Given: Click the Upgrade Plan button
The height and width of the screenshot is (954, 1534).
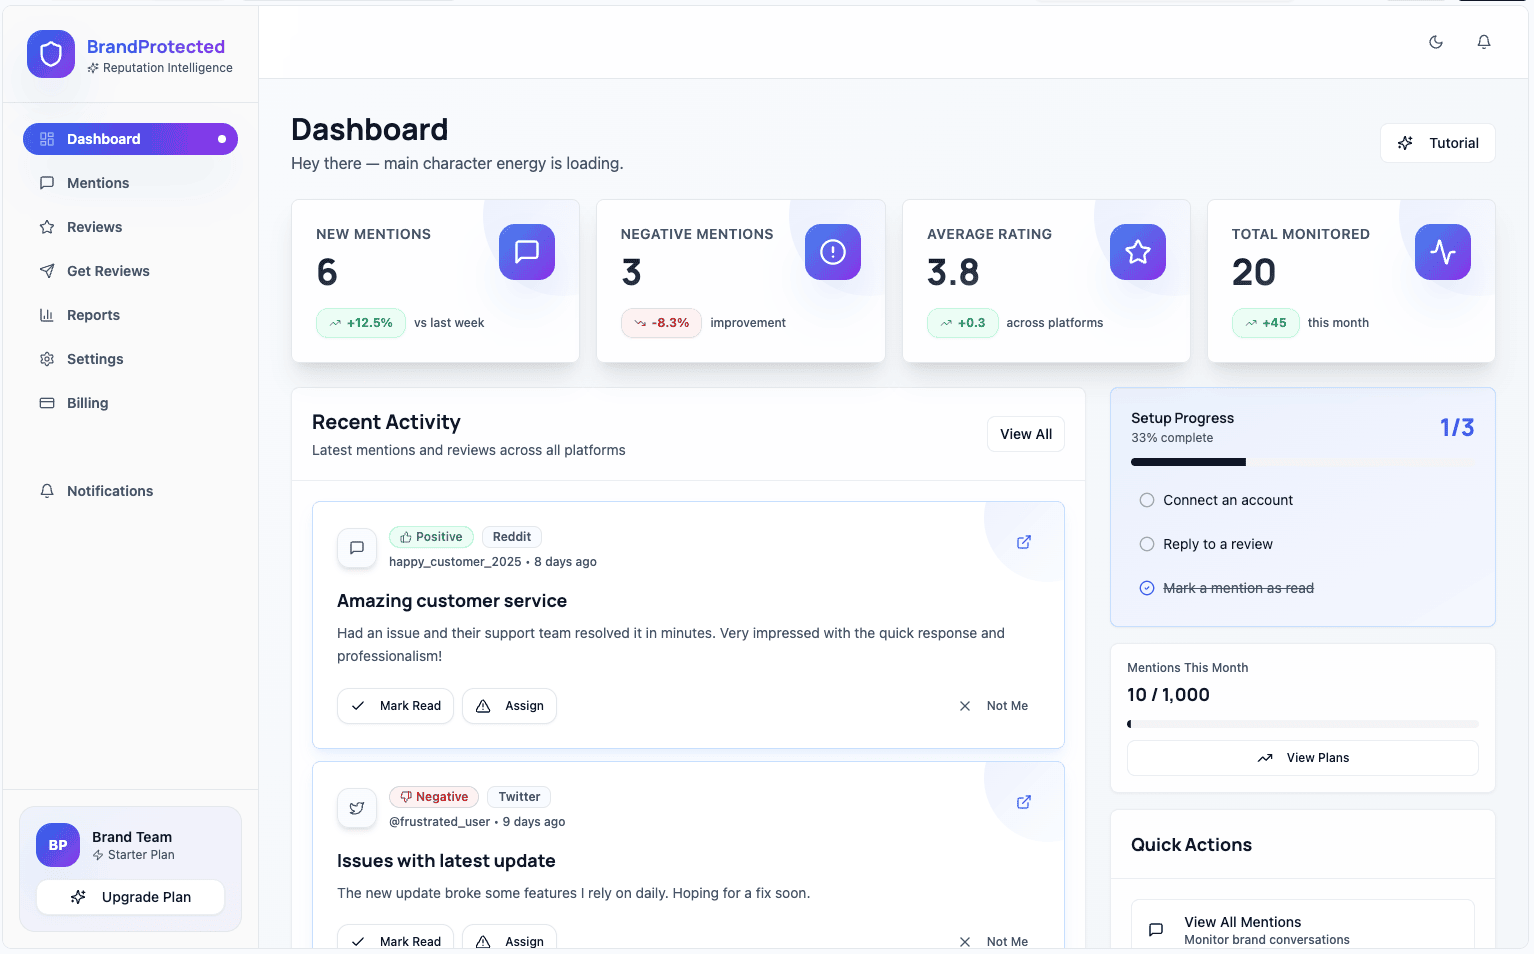Looking at the screenshot, I should coord(131,897).
